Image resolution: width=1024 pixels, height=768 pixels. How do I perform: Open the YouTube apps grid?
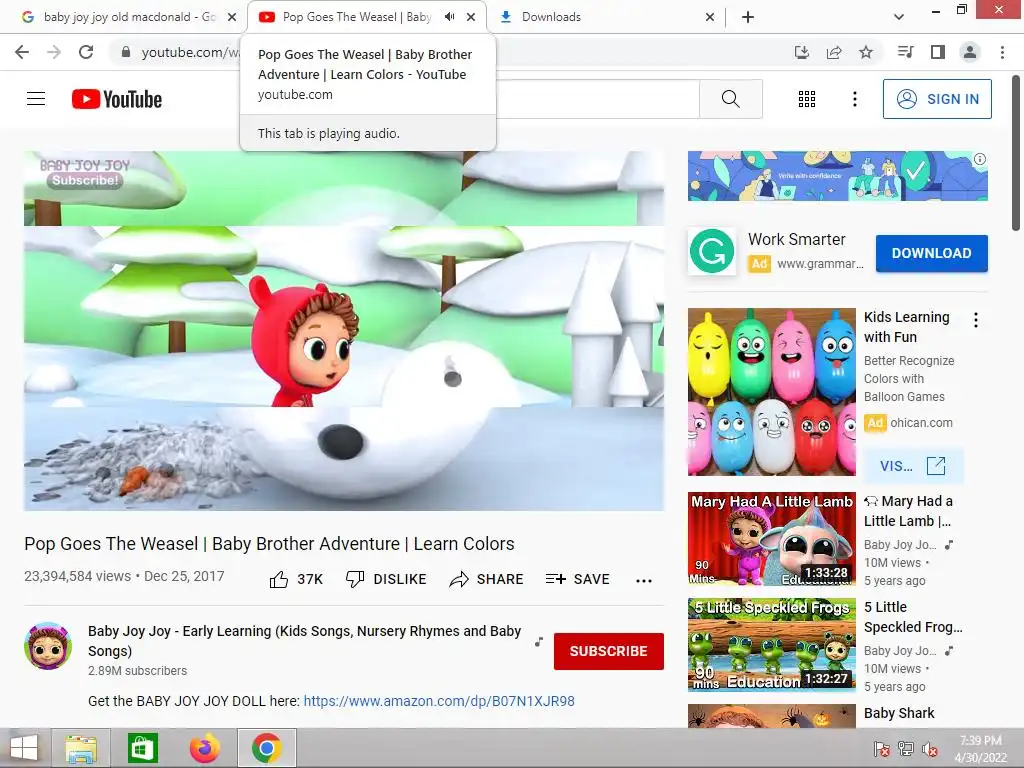807,99
